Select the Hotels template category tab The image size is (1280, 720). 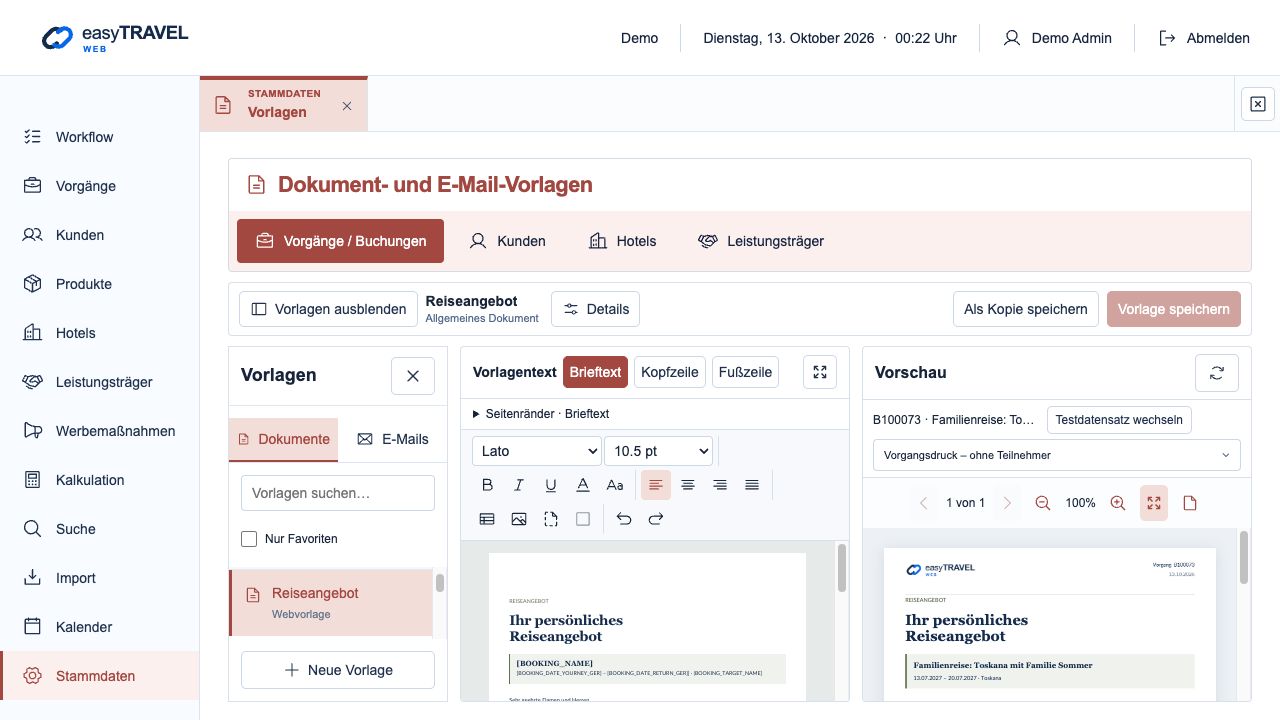[623, 241]
